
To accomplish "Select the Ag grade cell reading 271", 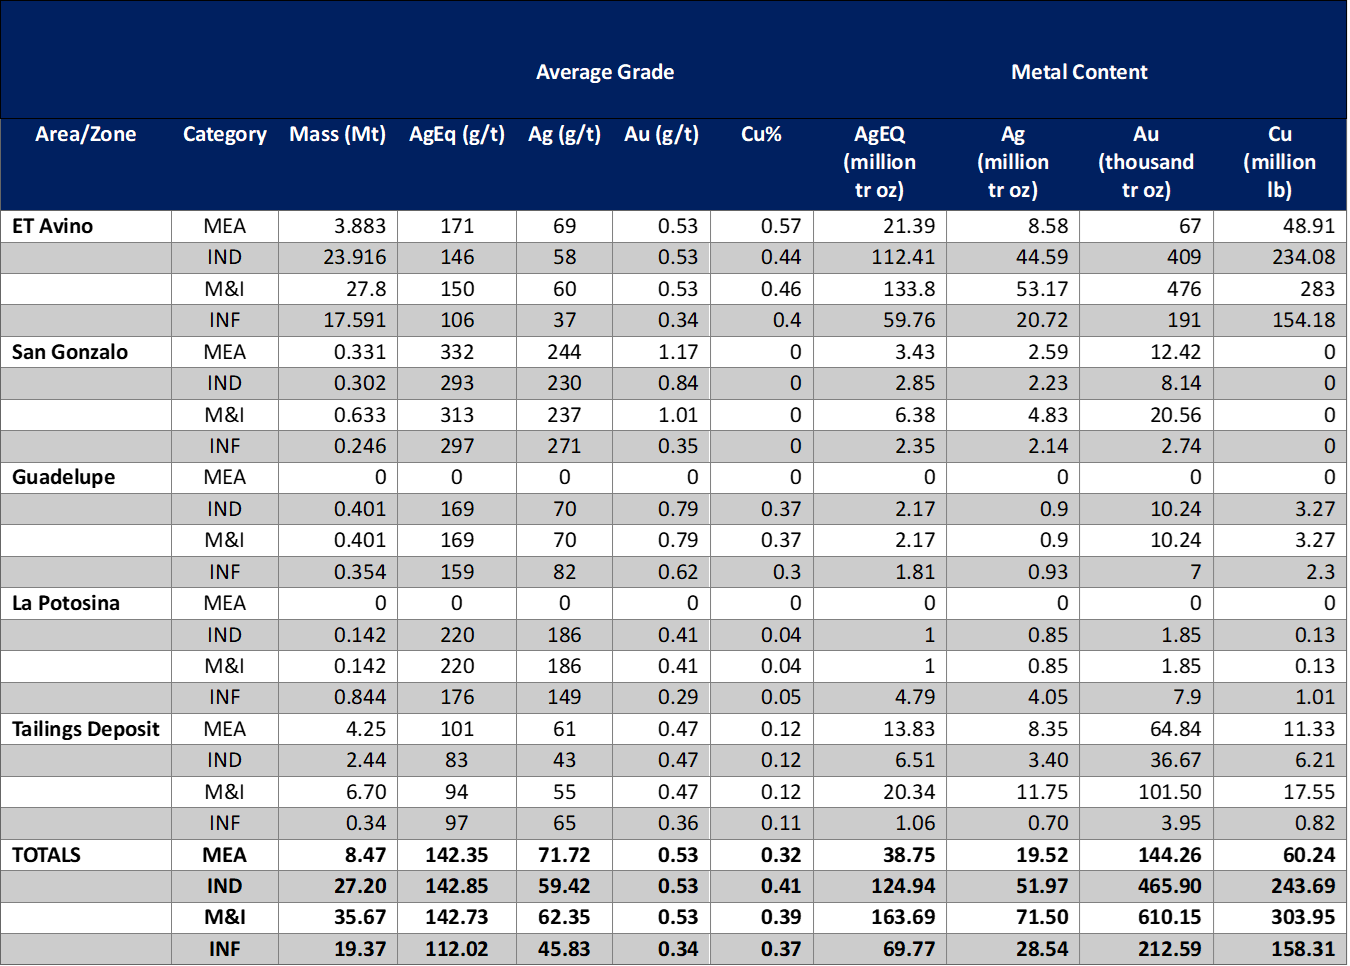I will pyautogui.click(x=564, y=446).
